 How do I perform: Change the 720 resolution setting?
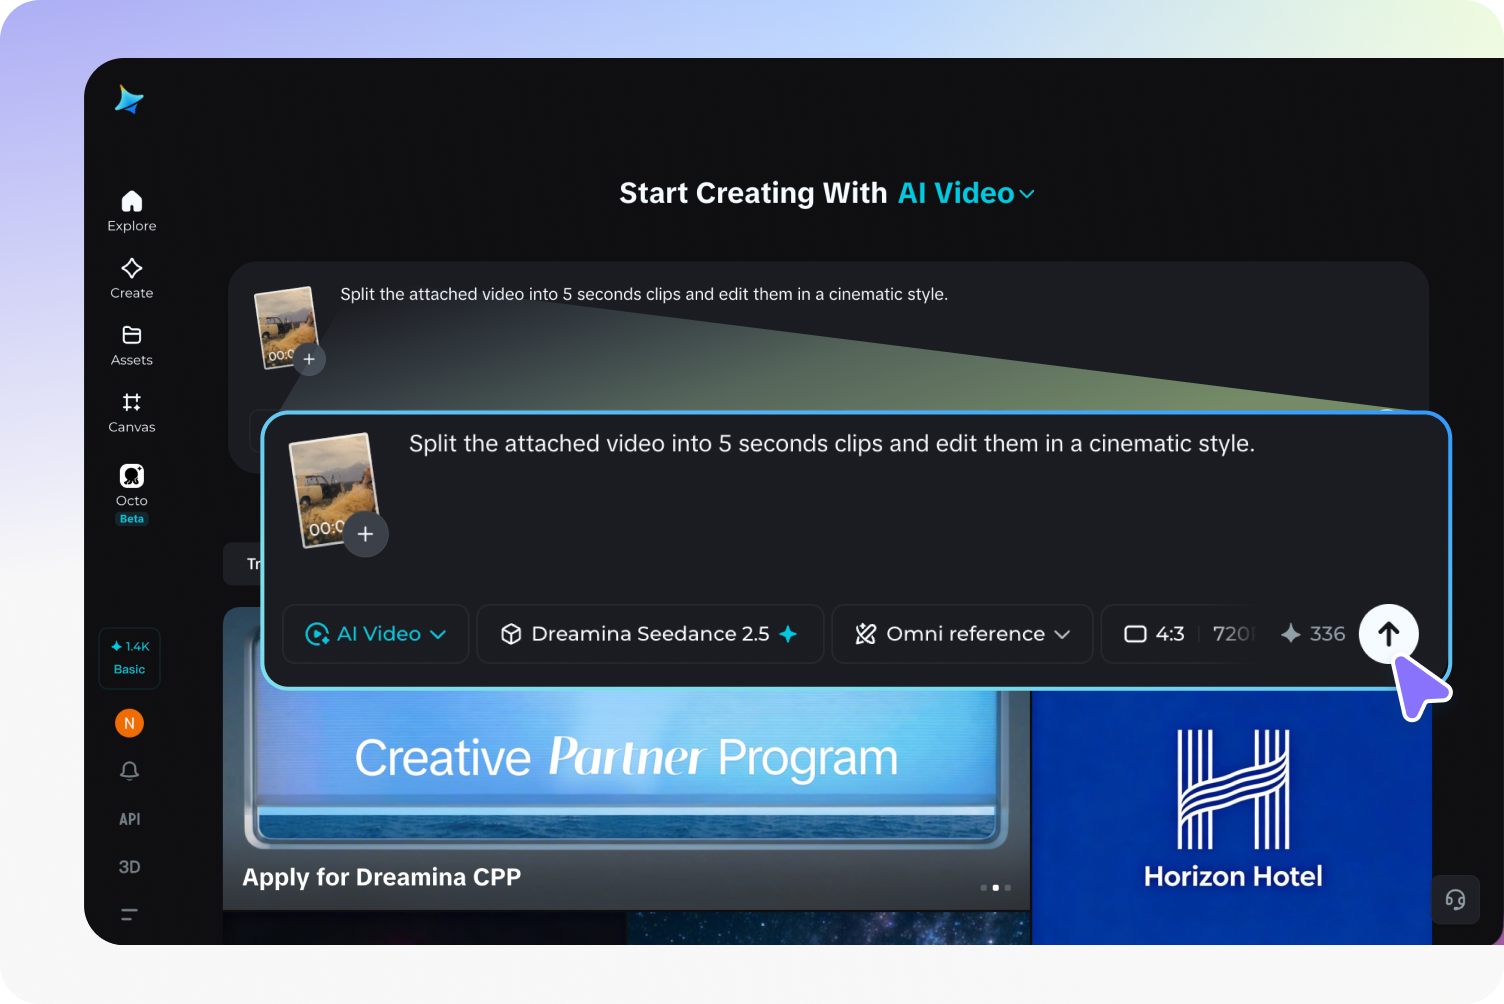click(x=1232, y=634)
